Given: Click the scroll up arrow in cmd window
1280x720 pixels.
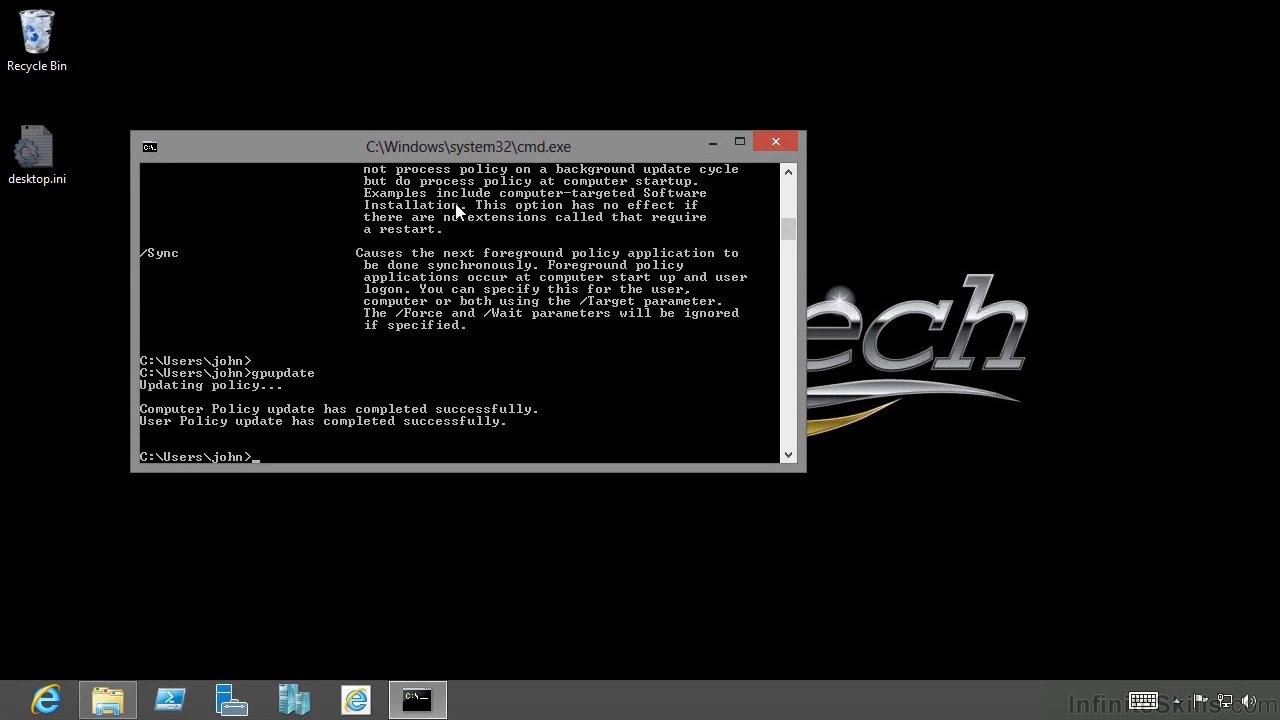Looking at the screenshot, I should 788,172.
